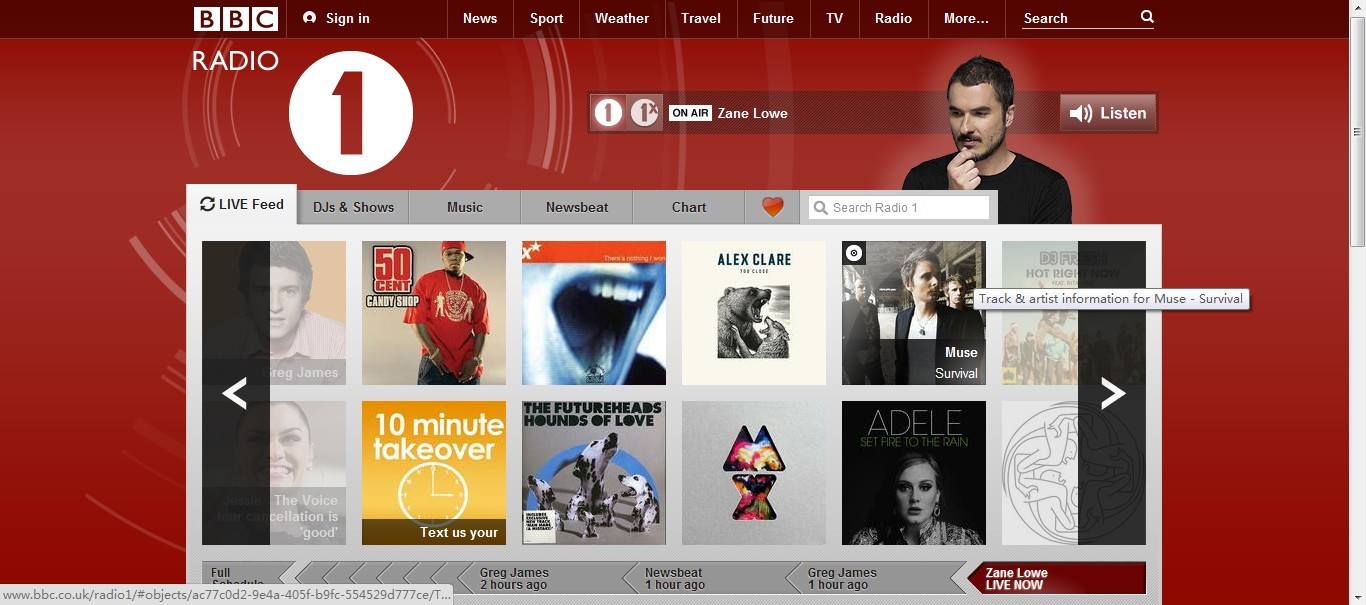This screenshot has width=1366, height=605.
Task: Open the Coldplay Mylo Xyloto cover tile
Action: pyautogui.click(x=754, y=473)
